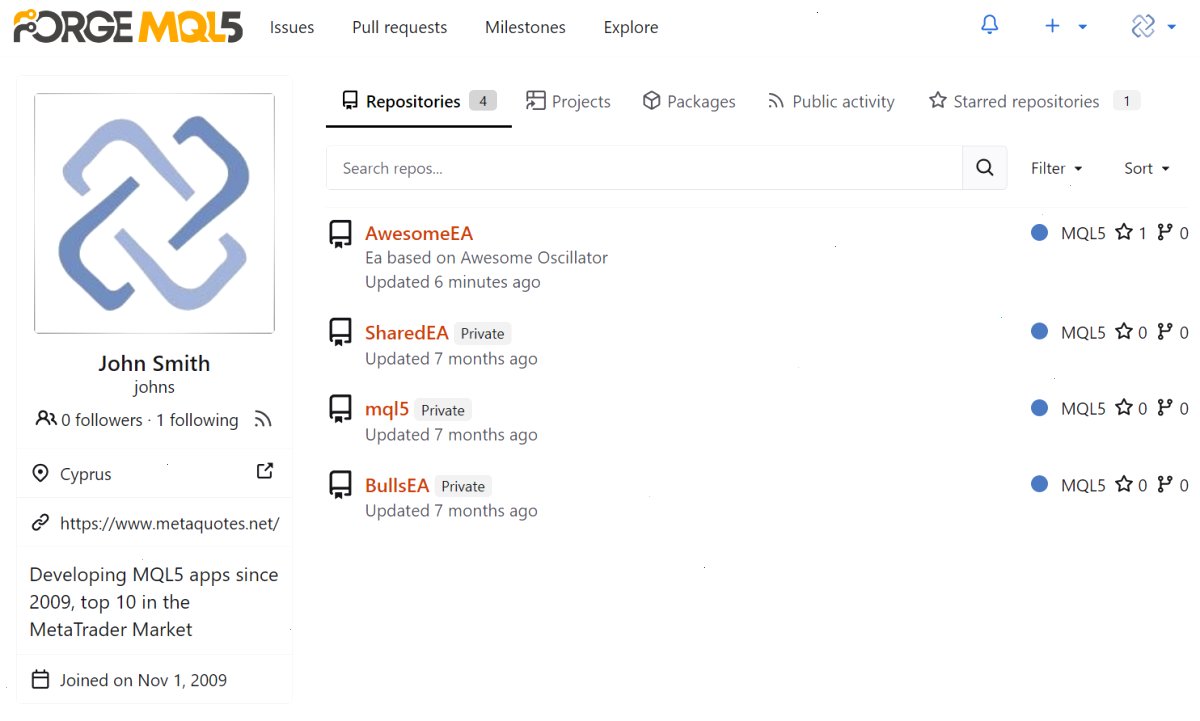Open the notifications bell

(x=989, y=26)
